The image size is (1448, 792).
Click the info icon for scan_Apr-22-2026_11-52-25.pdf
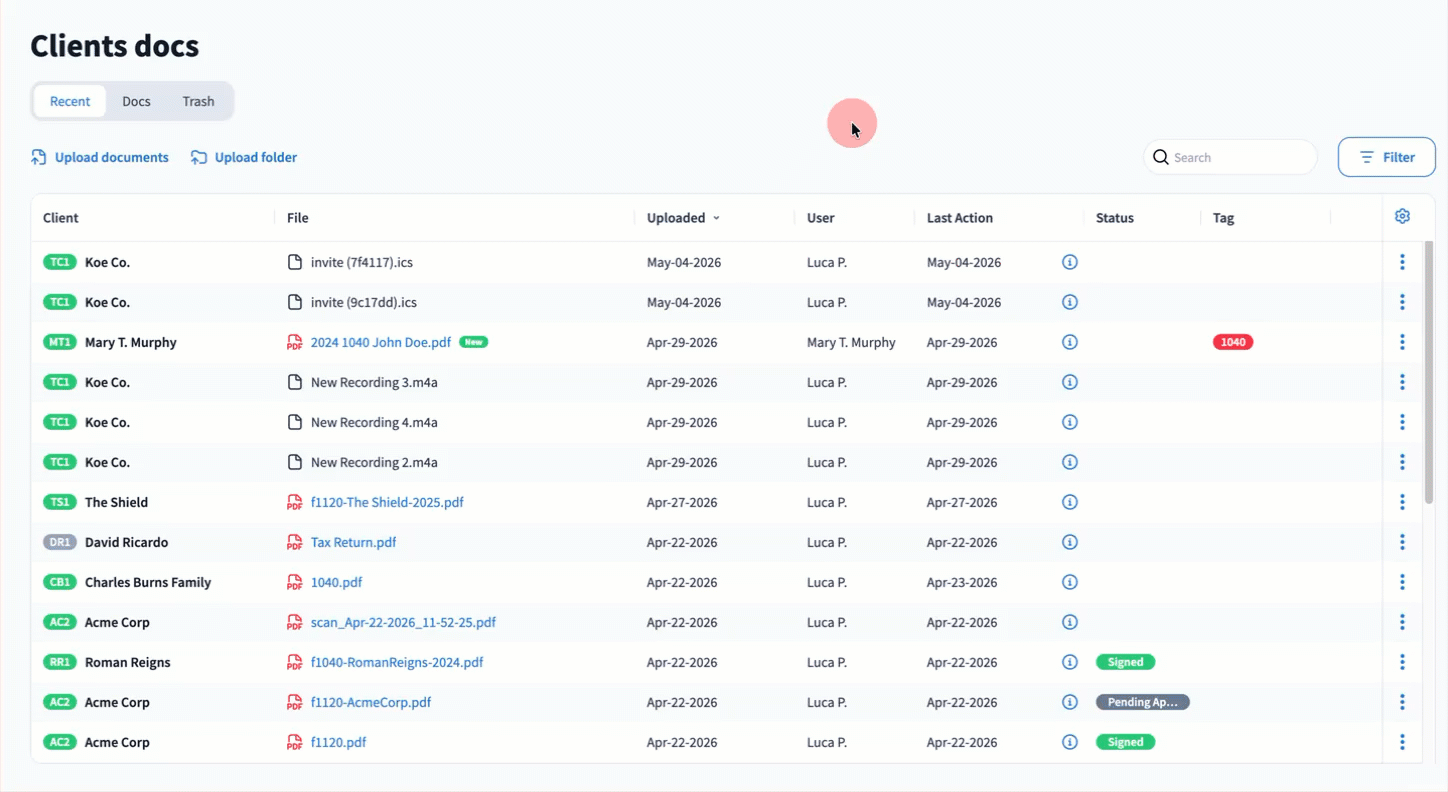click(x=1069, y=622)
